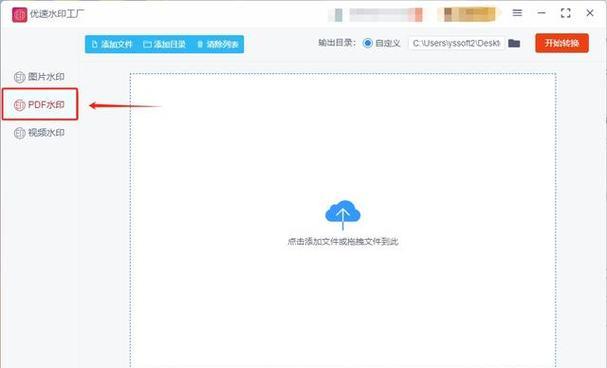Open the 图片水印 sidebar section
The image size is (607, 368).
click(x=39, y=77)
